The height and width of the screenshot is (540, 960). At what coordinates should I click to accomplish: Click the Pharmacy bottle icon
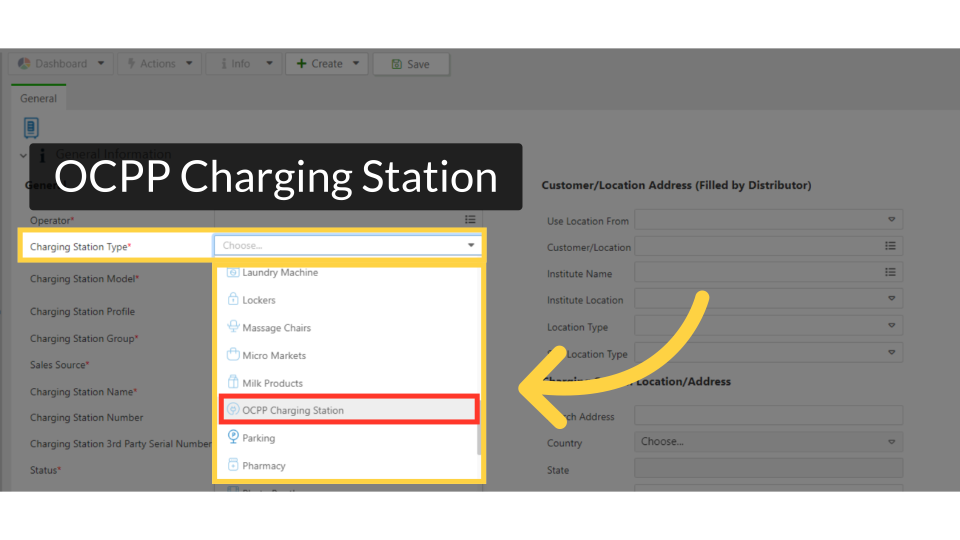[233, 464]
